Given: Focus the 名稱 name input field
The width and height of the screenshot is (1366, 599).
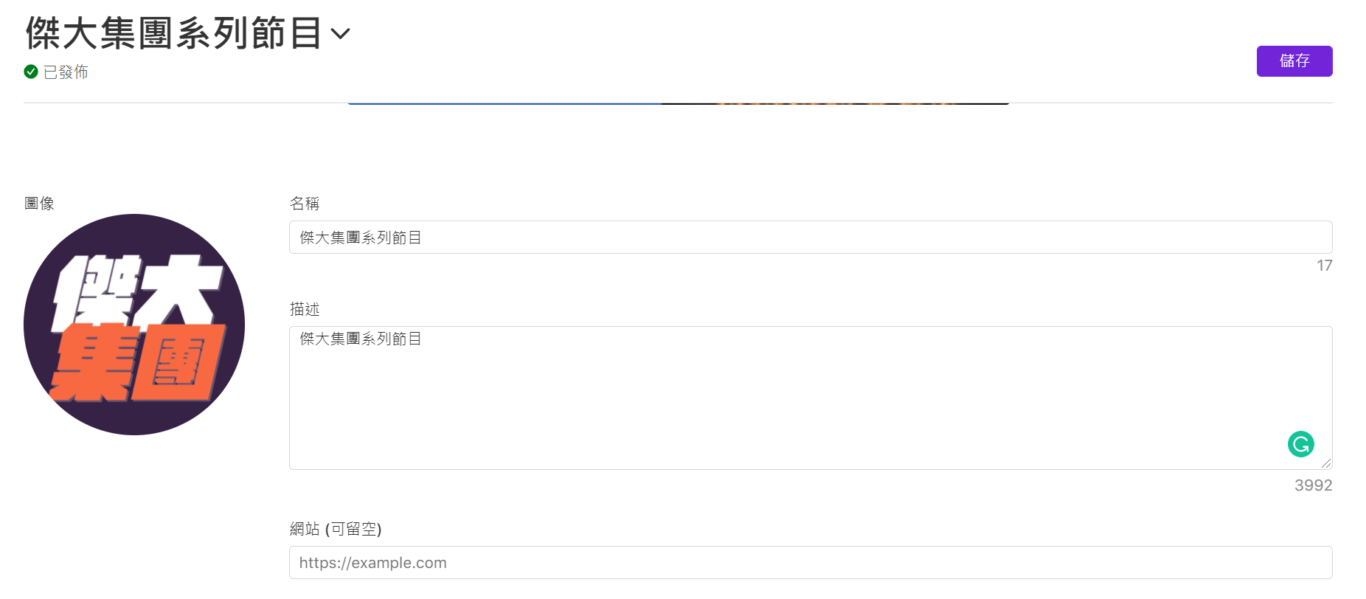Looking at the screenshot, I should point(810,237).
